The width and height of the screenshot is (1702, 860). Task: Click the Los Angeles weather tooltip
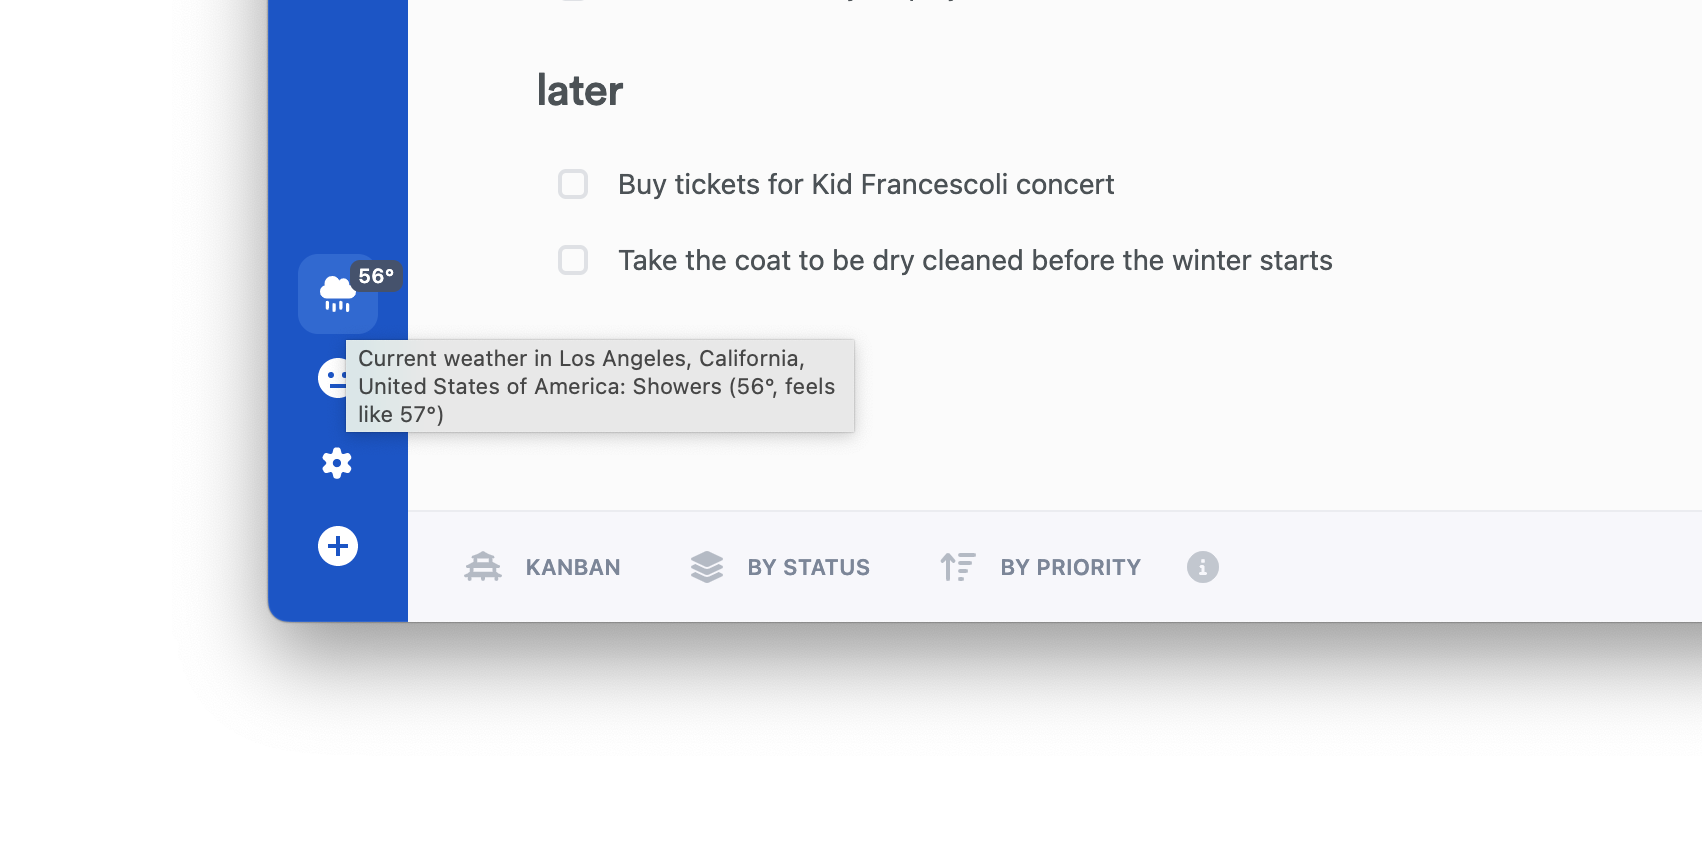(x=600, y=386)
